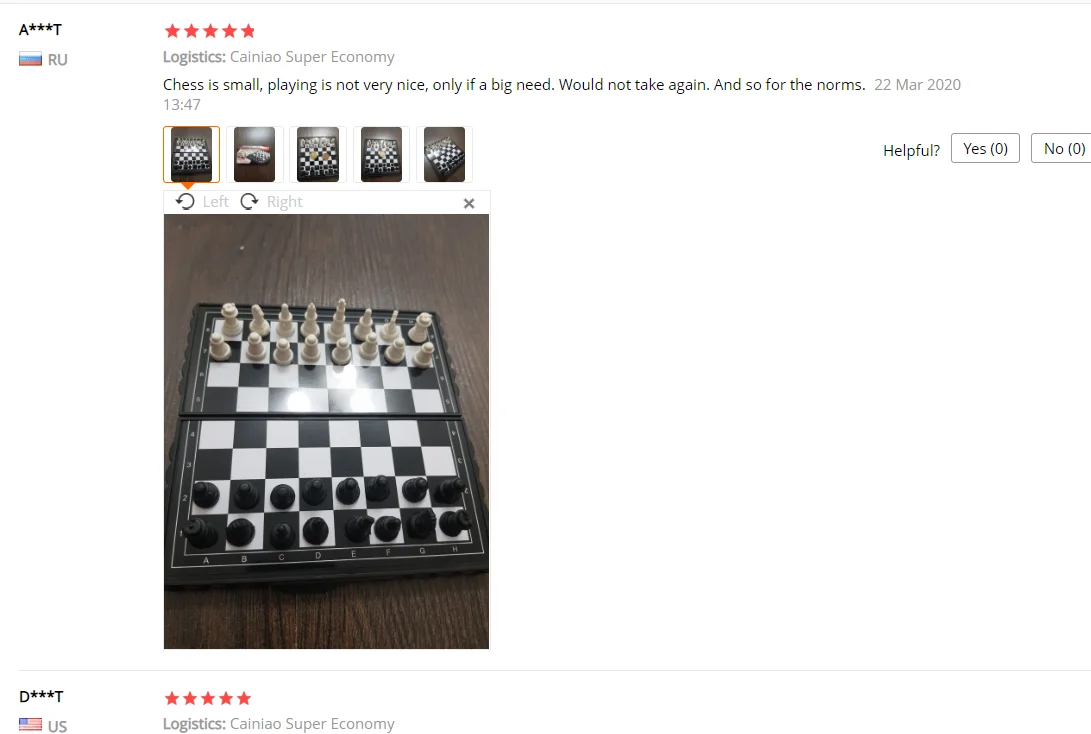1091x734 pixels.
Task: Click the five-star rating of D***T's review
Action: click(207, 698)
